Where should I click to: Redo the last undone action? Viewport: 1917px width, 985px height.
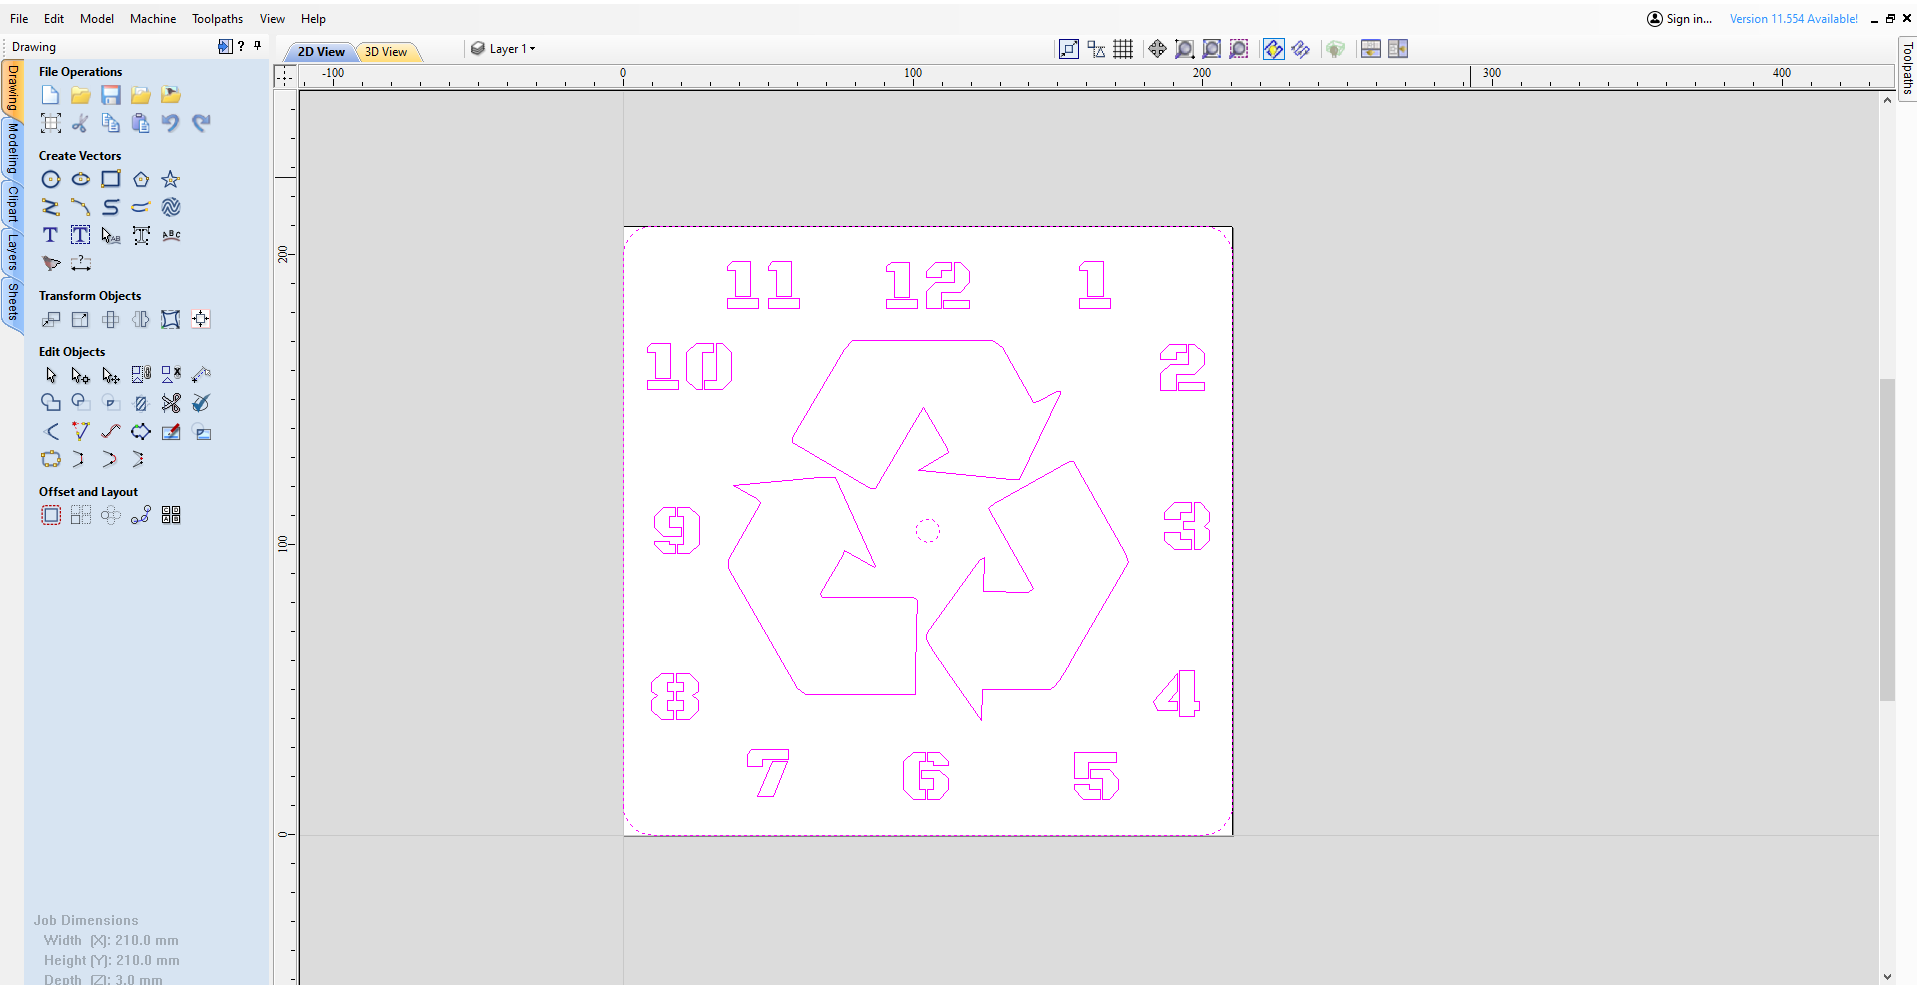[x=201, y=123]
